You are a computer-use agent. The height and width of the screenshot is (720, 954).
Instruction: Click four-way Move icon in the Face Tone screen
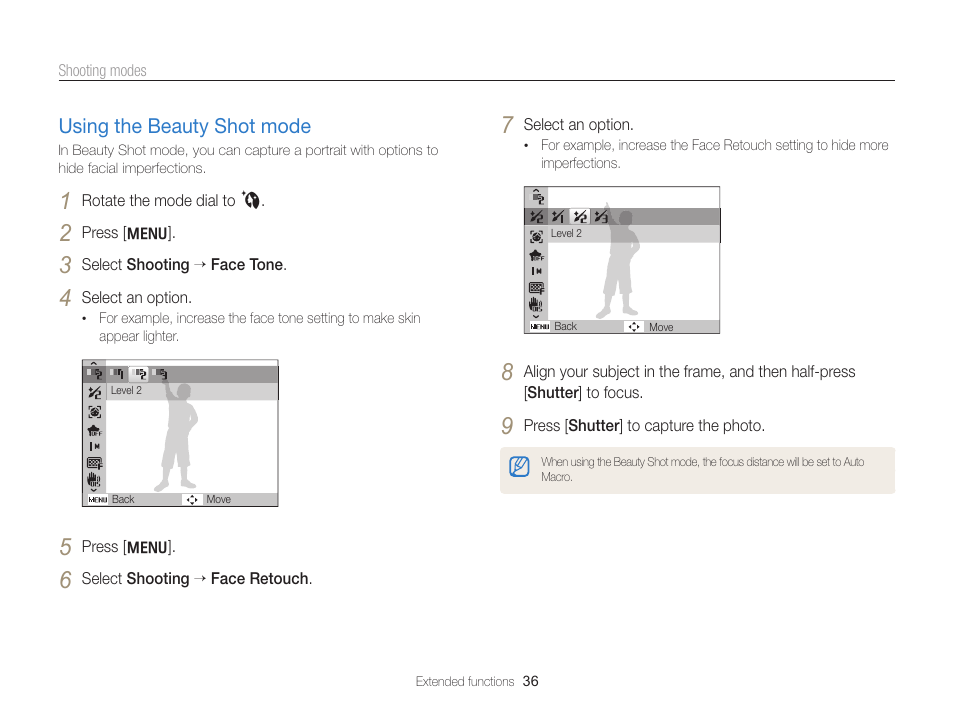click(x=192, y=500)
